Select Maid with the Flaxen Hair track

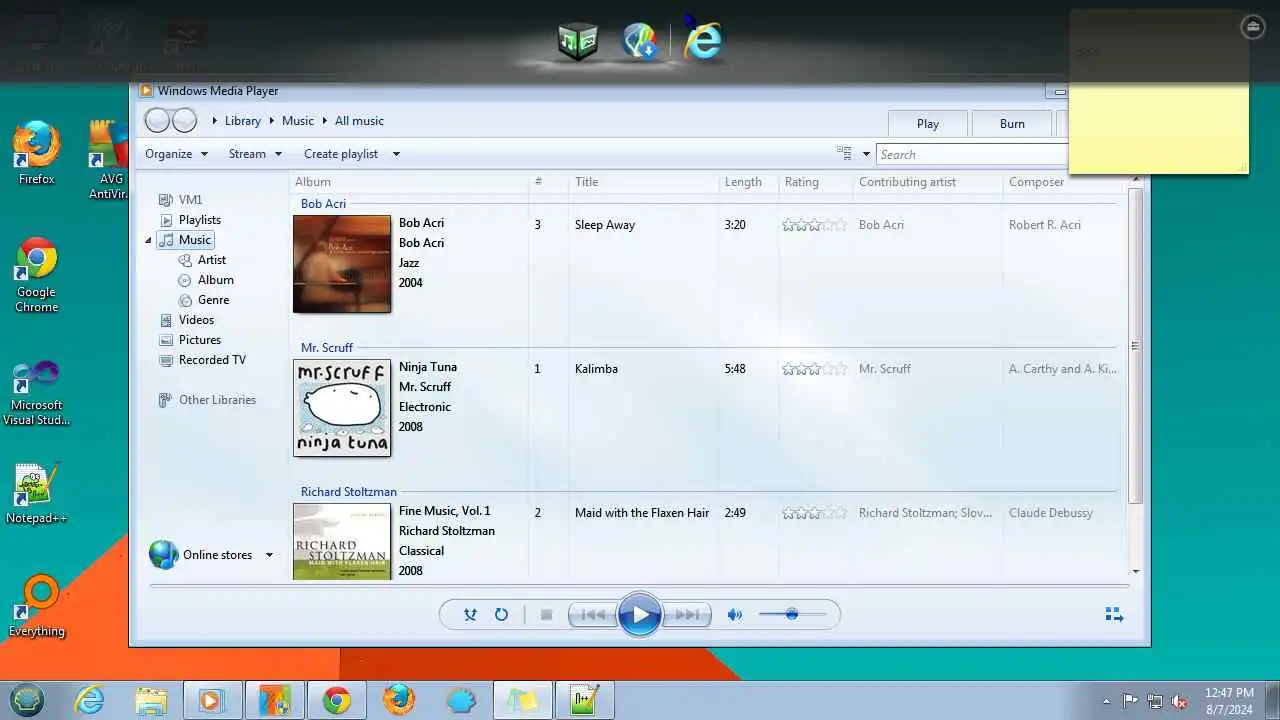point(642,513)
